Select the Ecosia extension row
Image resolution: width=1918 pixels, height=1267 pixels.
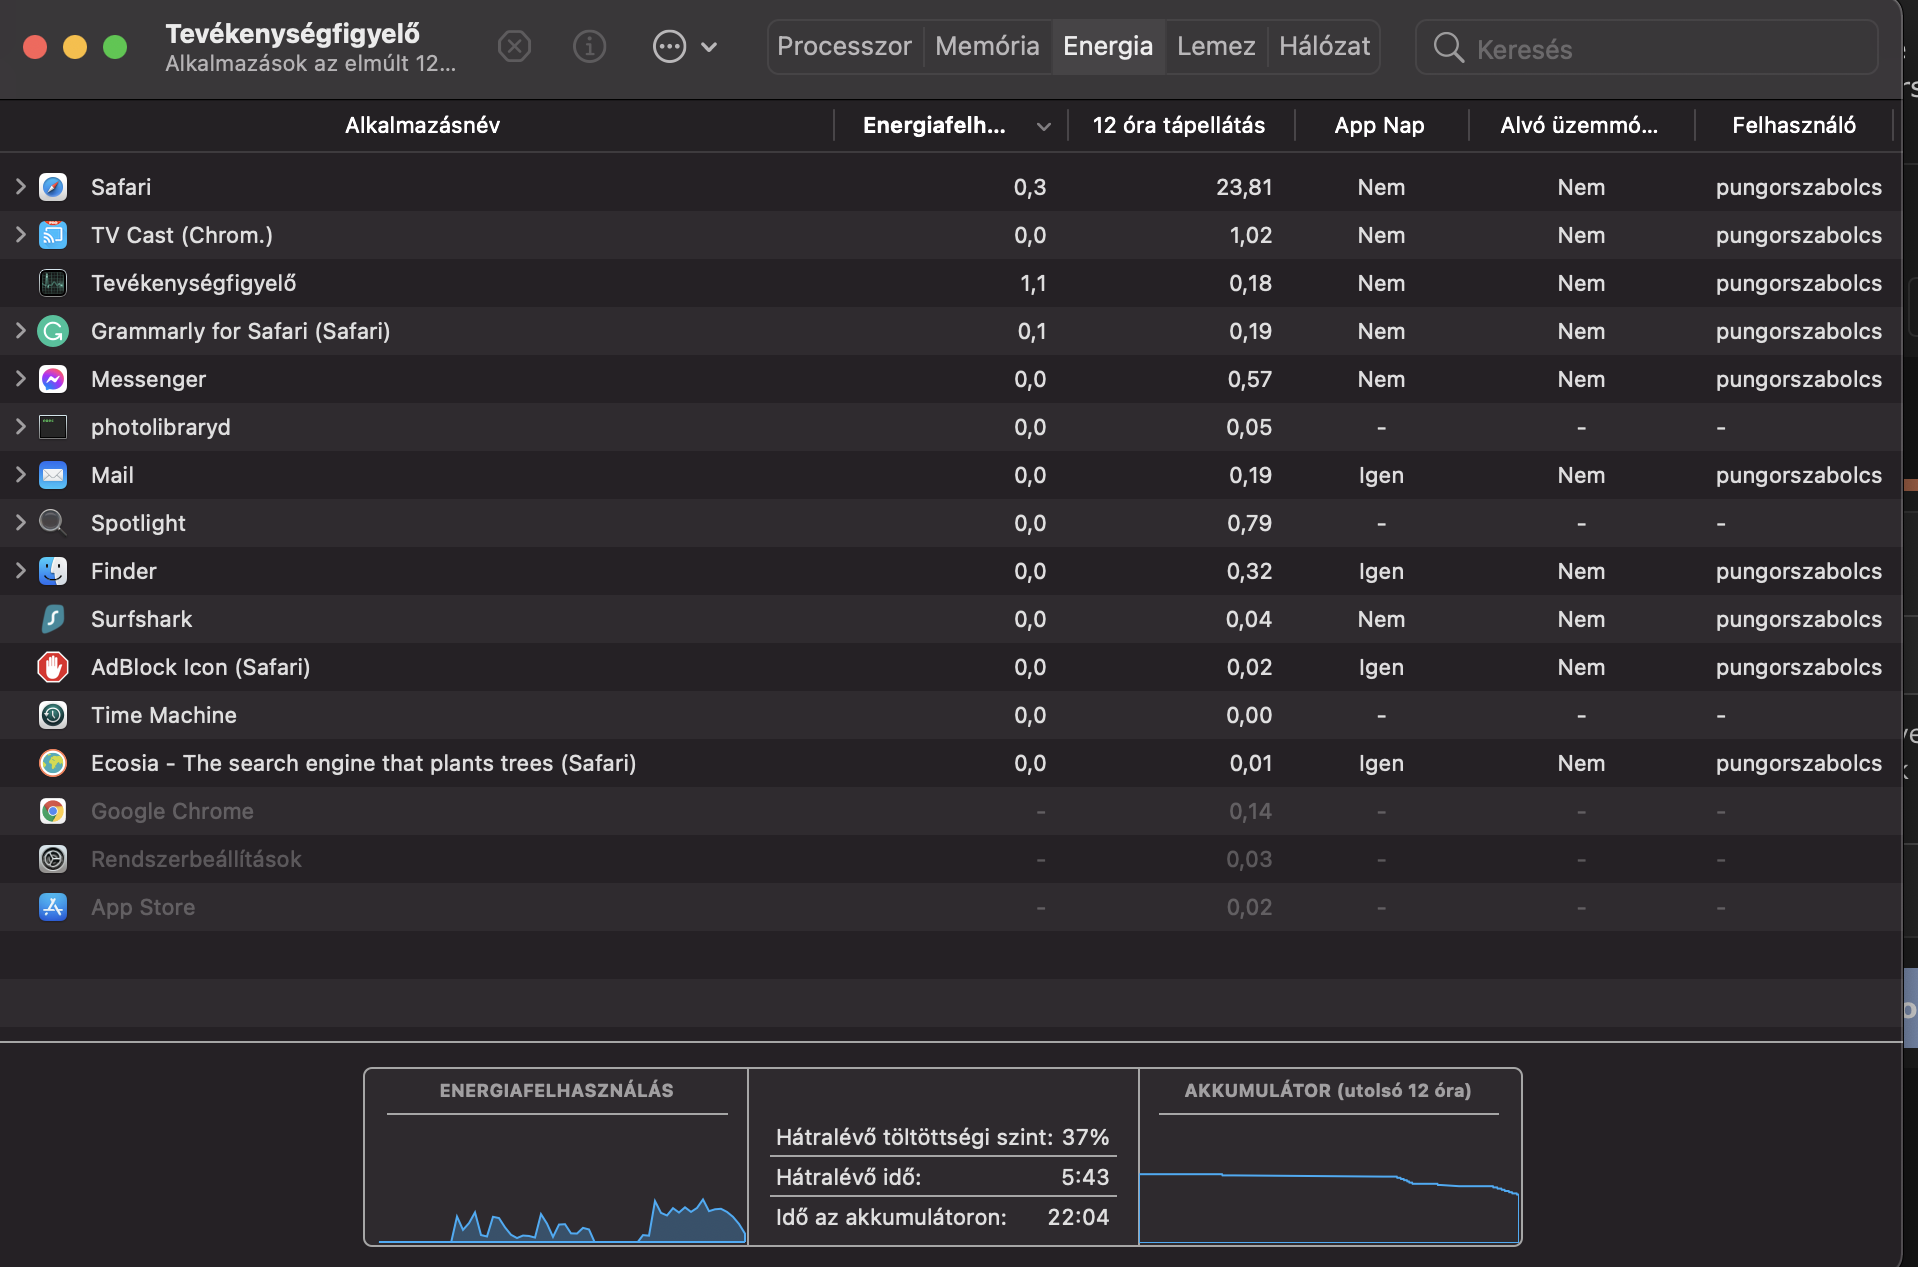[x=363, y=763]
